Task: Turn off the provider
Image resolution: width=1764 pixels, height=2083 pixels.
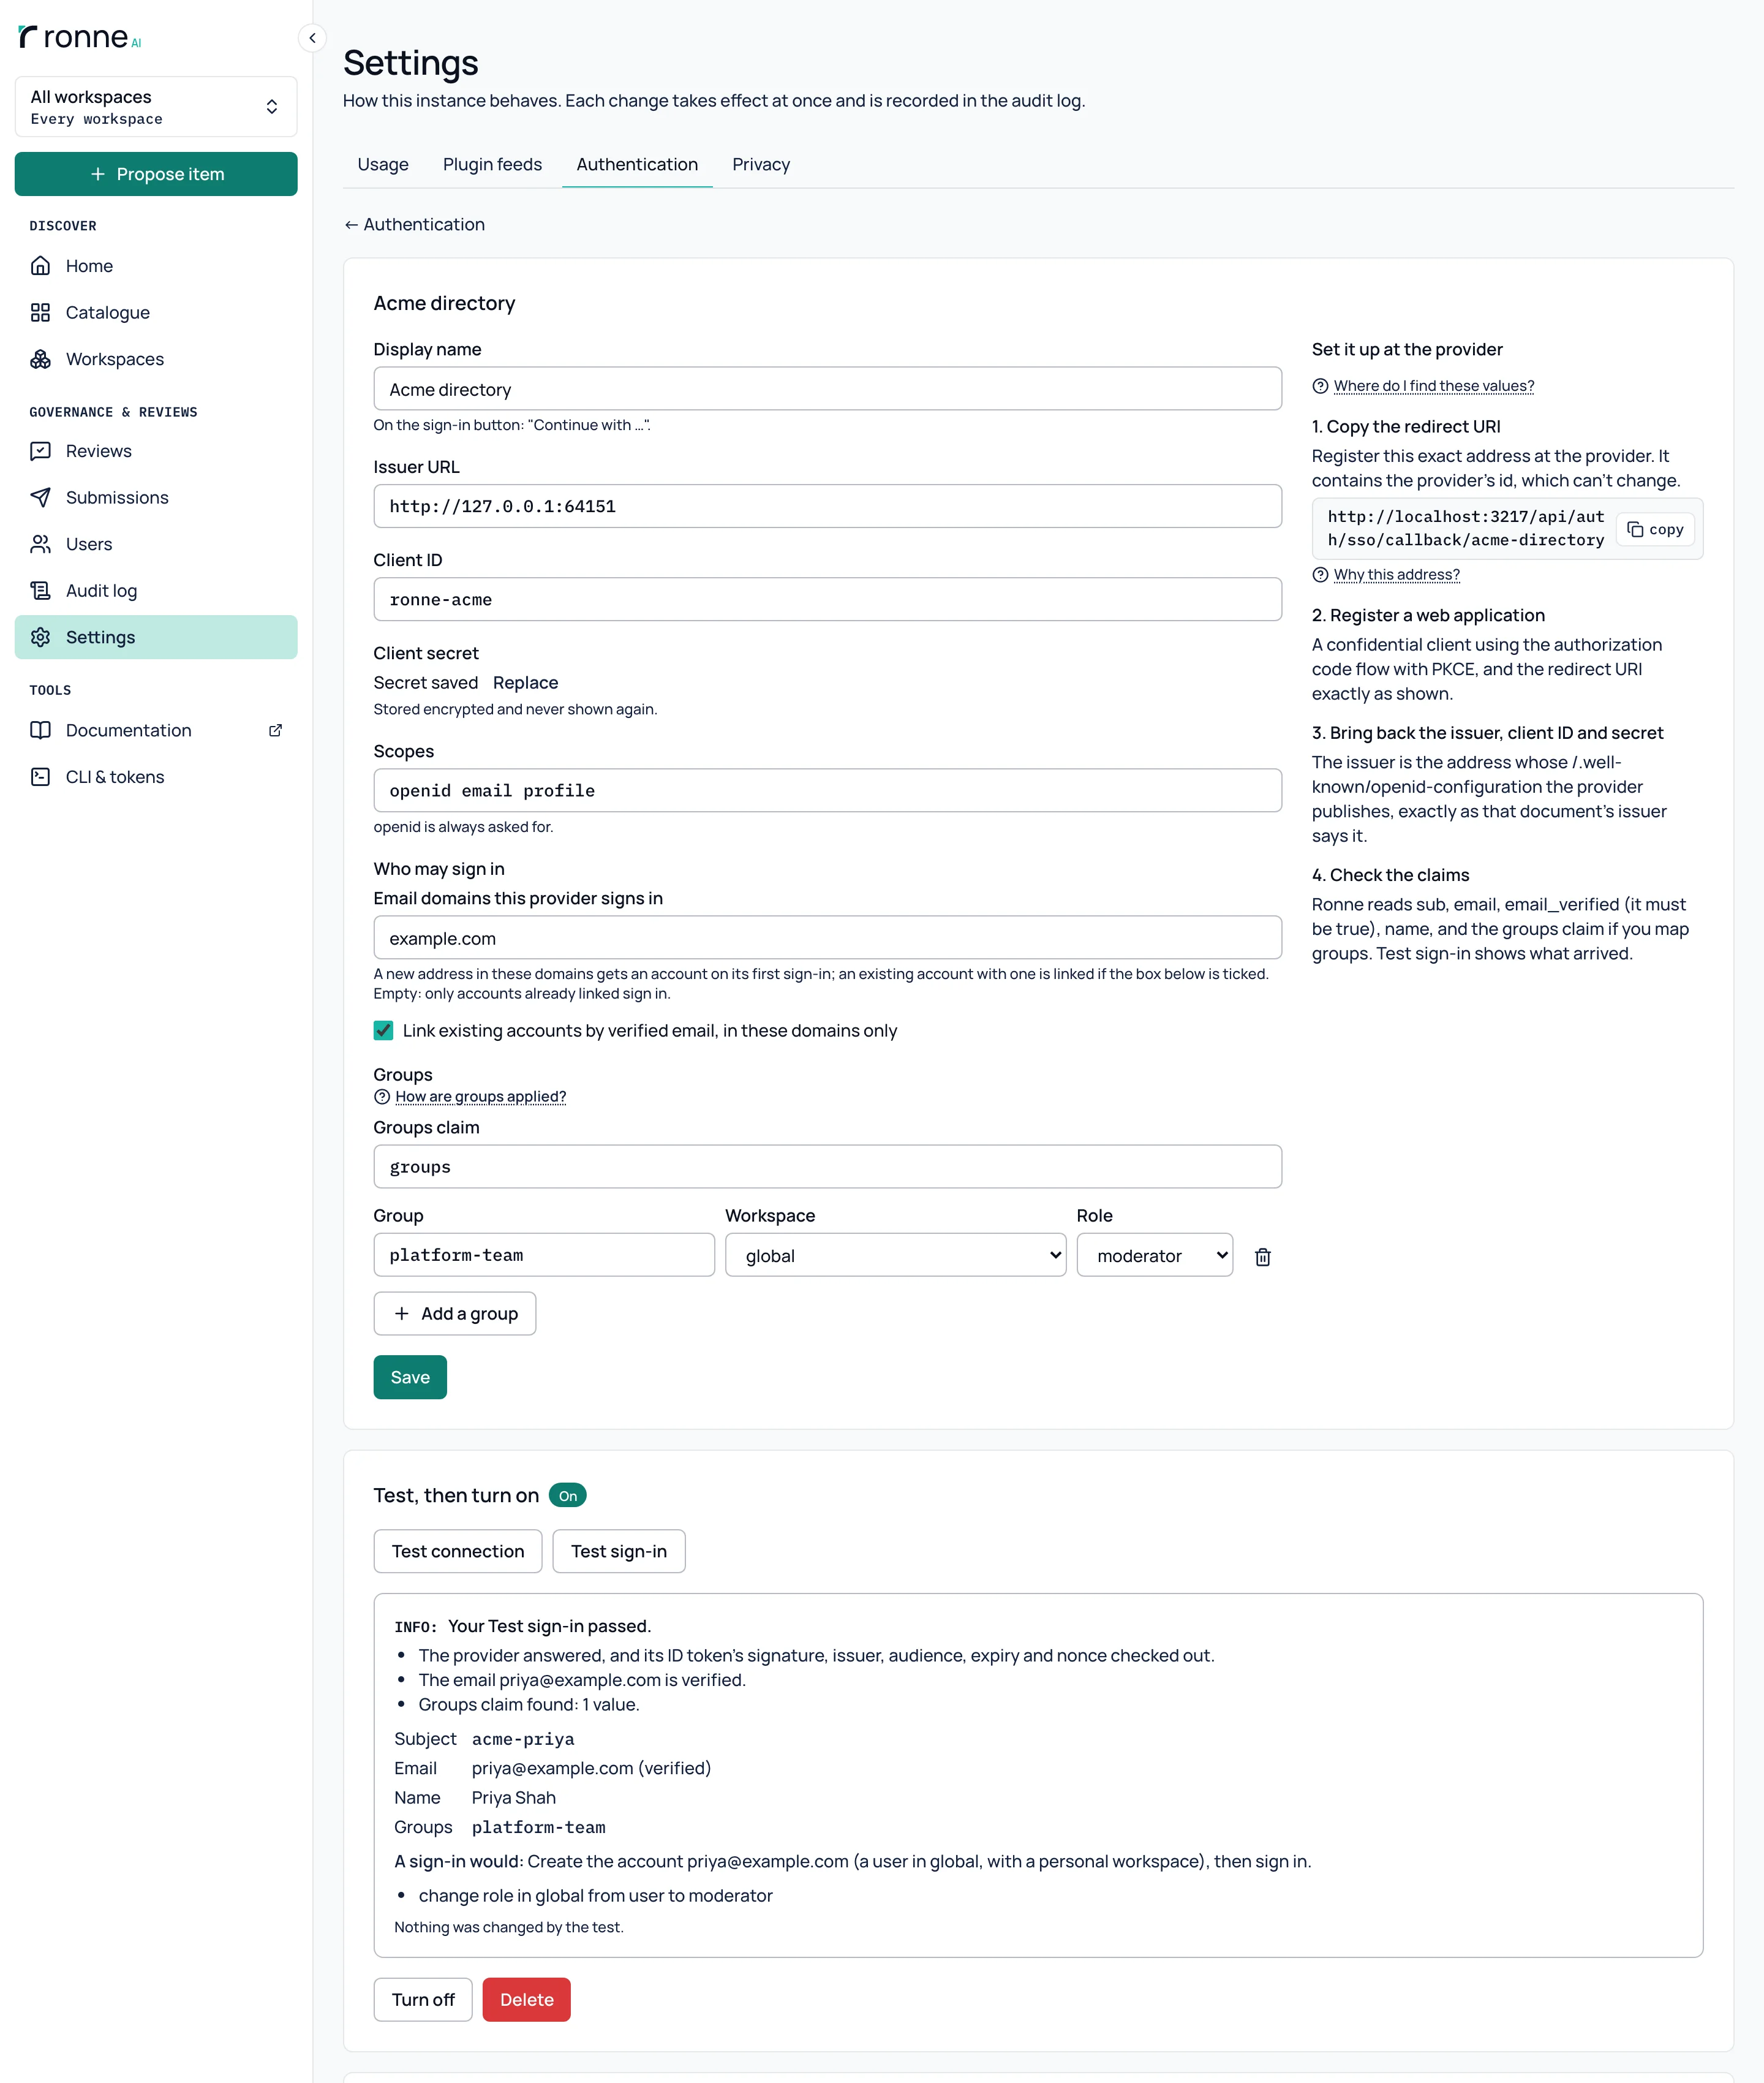Action: tap(423, 1999)
